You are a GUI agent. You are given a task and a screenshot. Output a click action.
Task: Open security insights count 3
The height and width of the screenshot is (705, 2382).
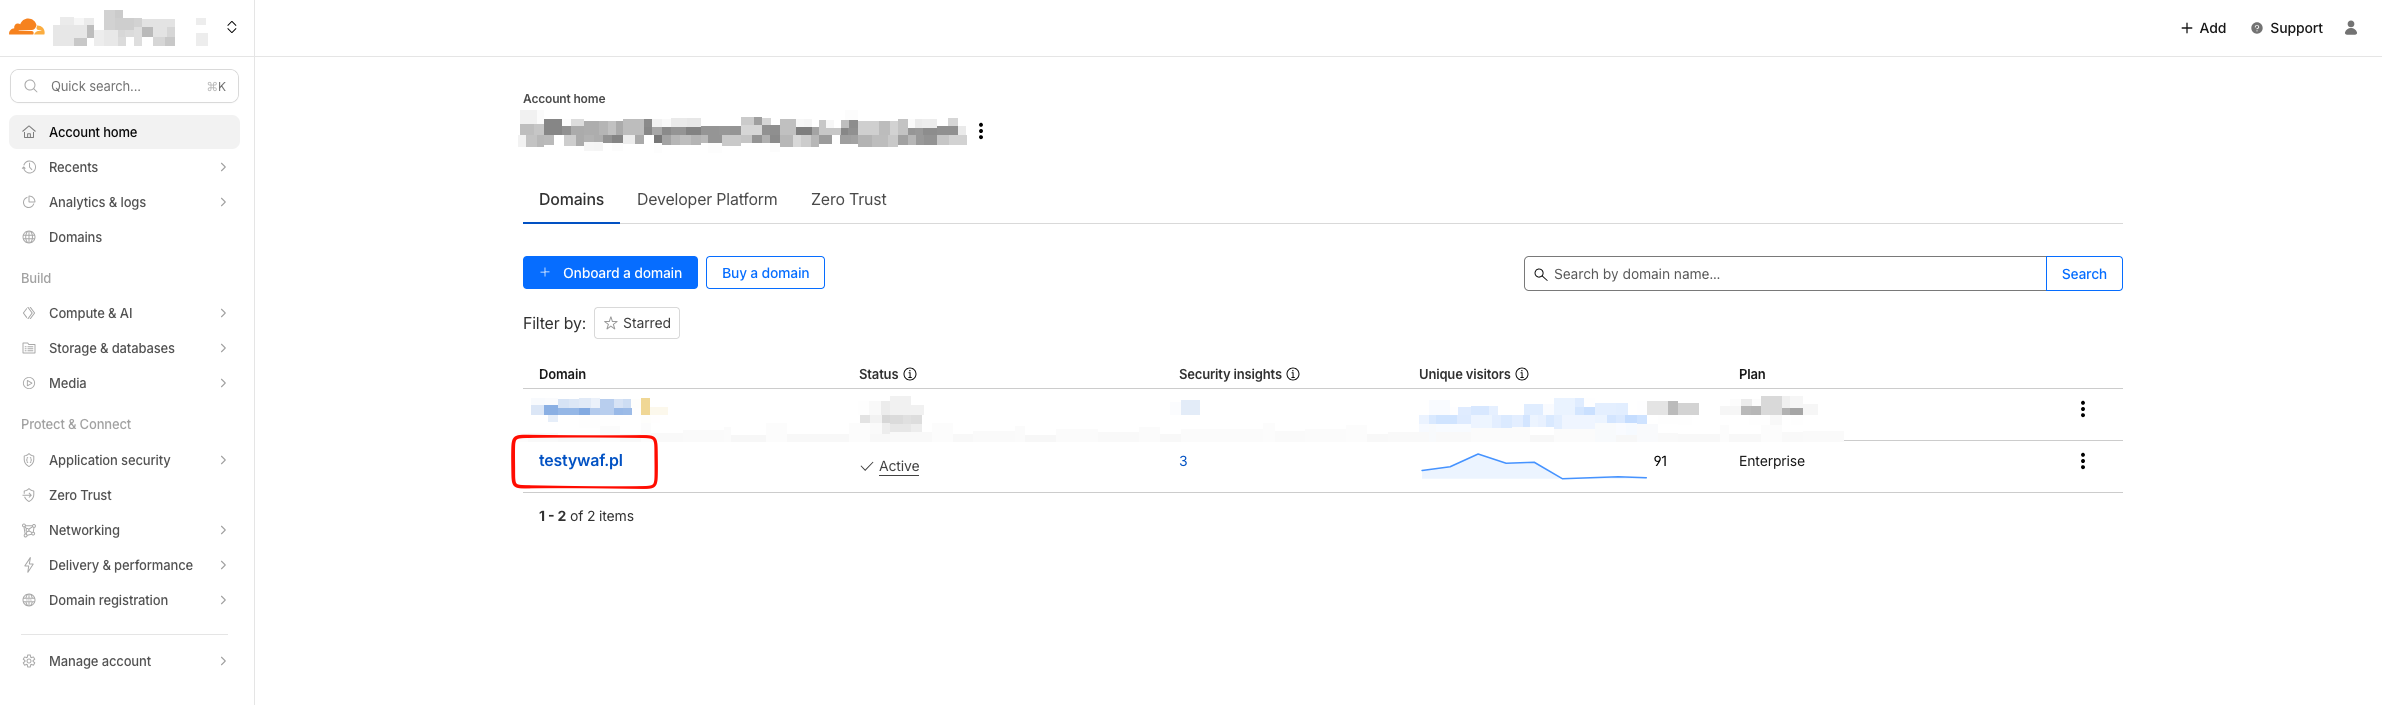click(1183, 461)
